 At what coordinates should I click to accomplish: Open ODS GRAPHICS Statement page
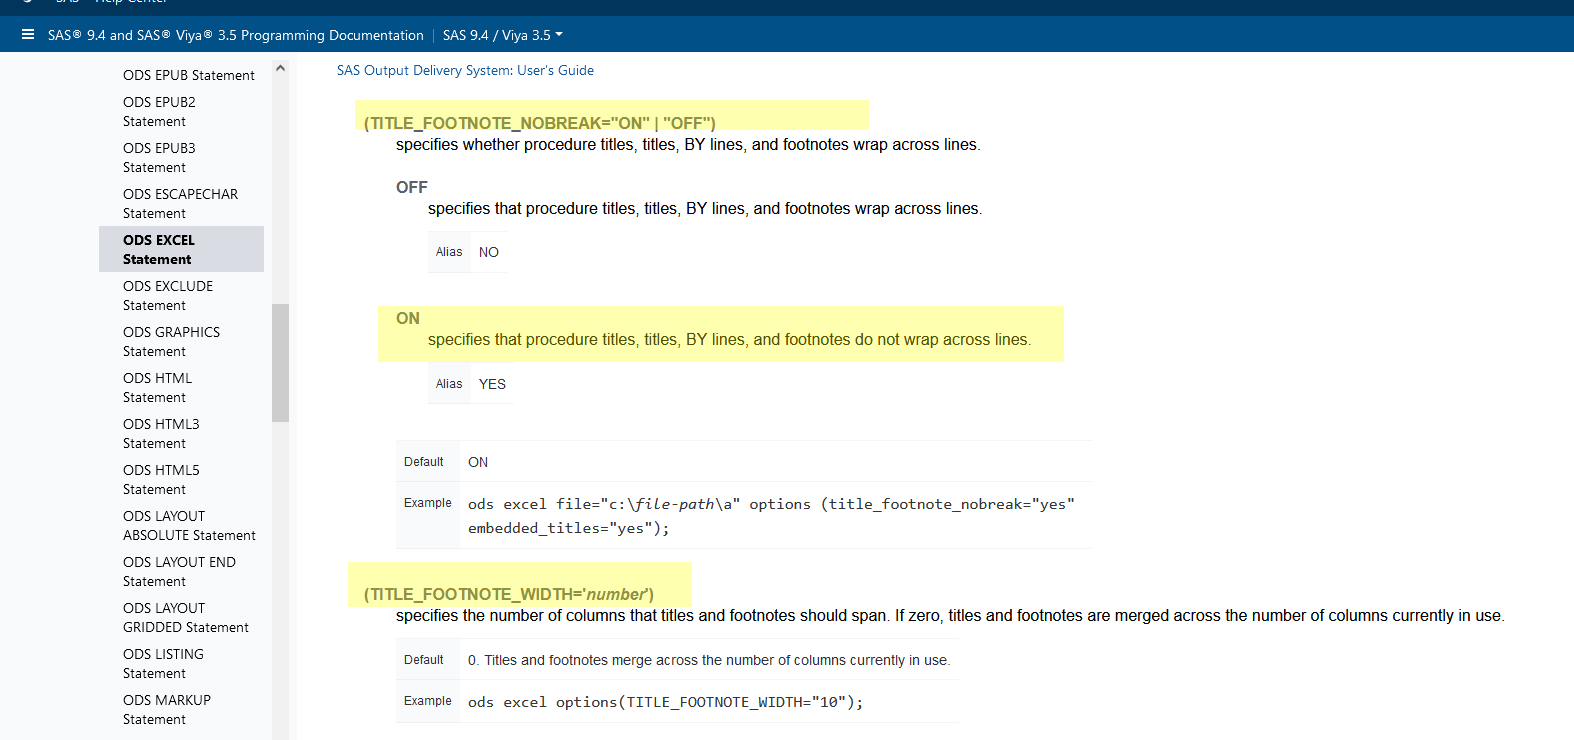pos(171,341)
